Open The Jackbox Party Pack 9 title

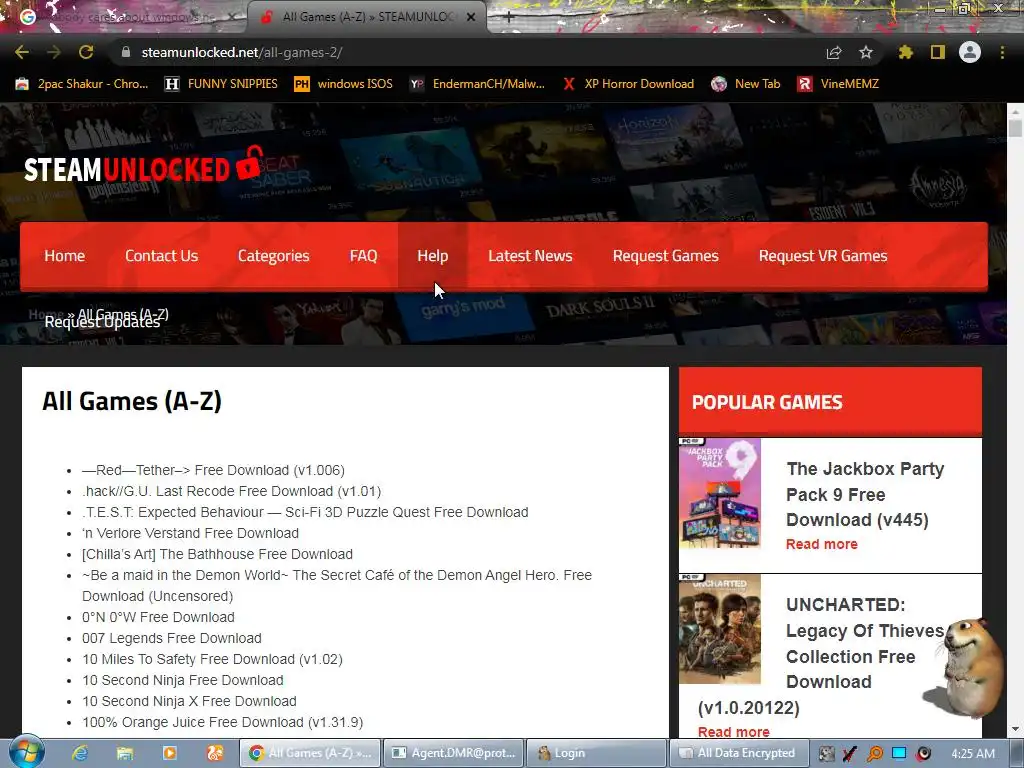coord(865,494)
